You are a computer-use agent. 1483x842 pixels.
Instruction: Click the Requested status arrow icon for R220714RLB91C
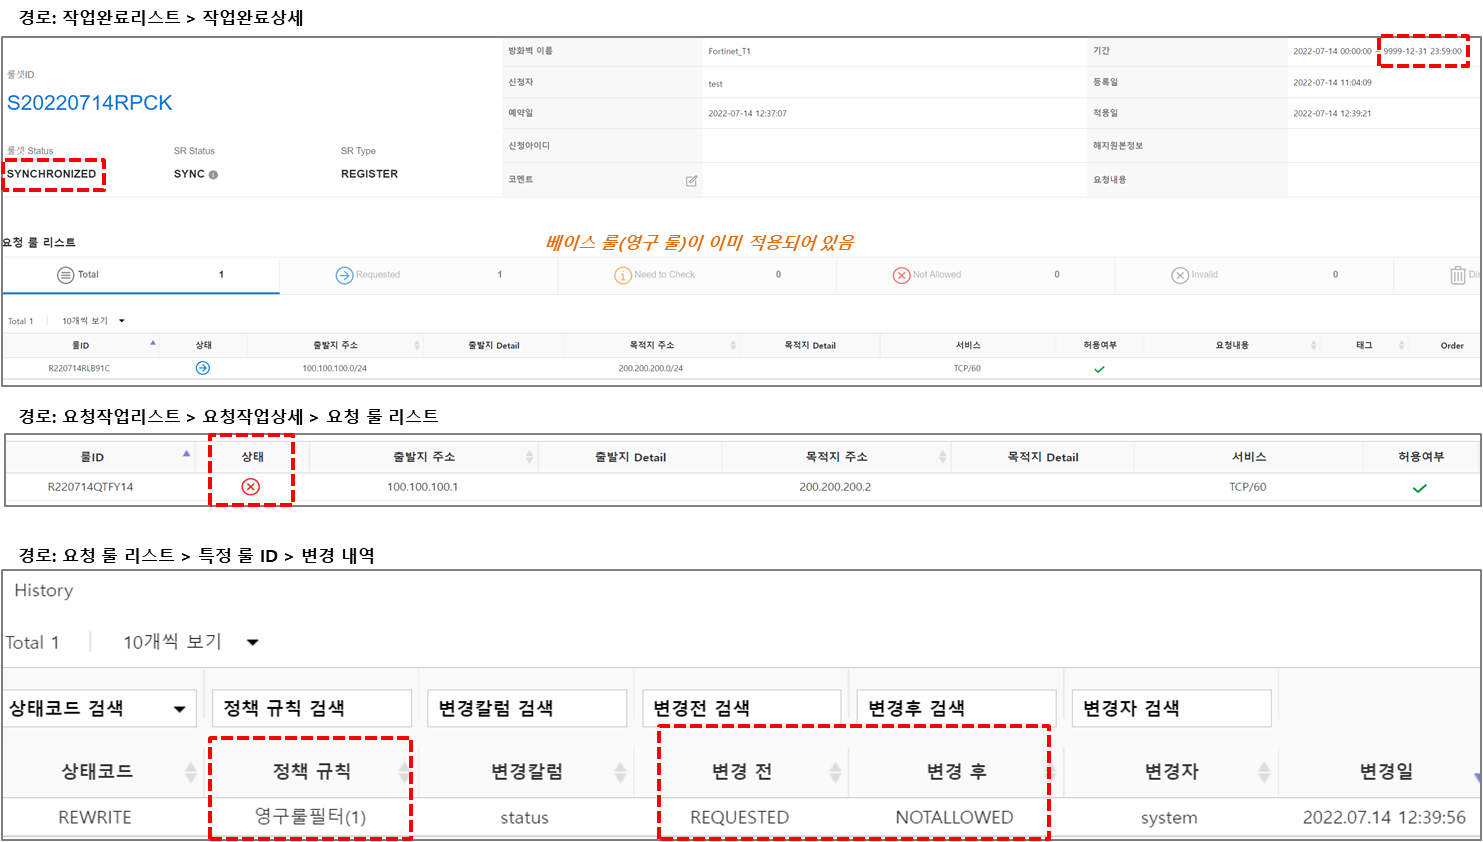[203, 368]
